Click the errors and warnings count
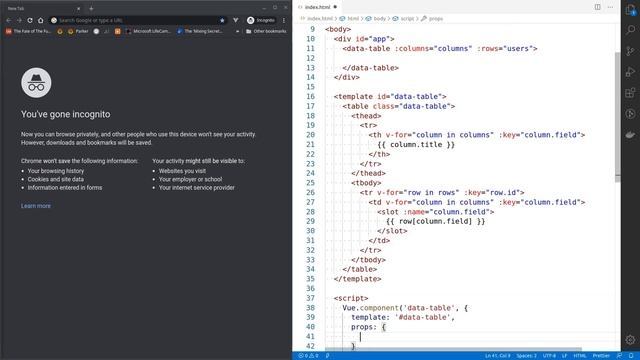 [308, 356]
